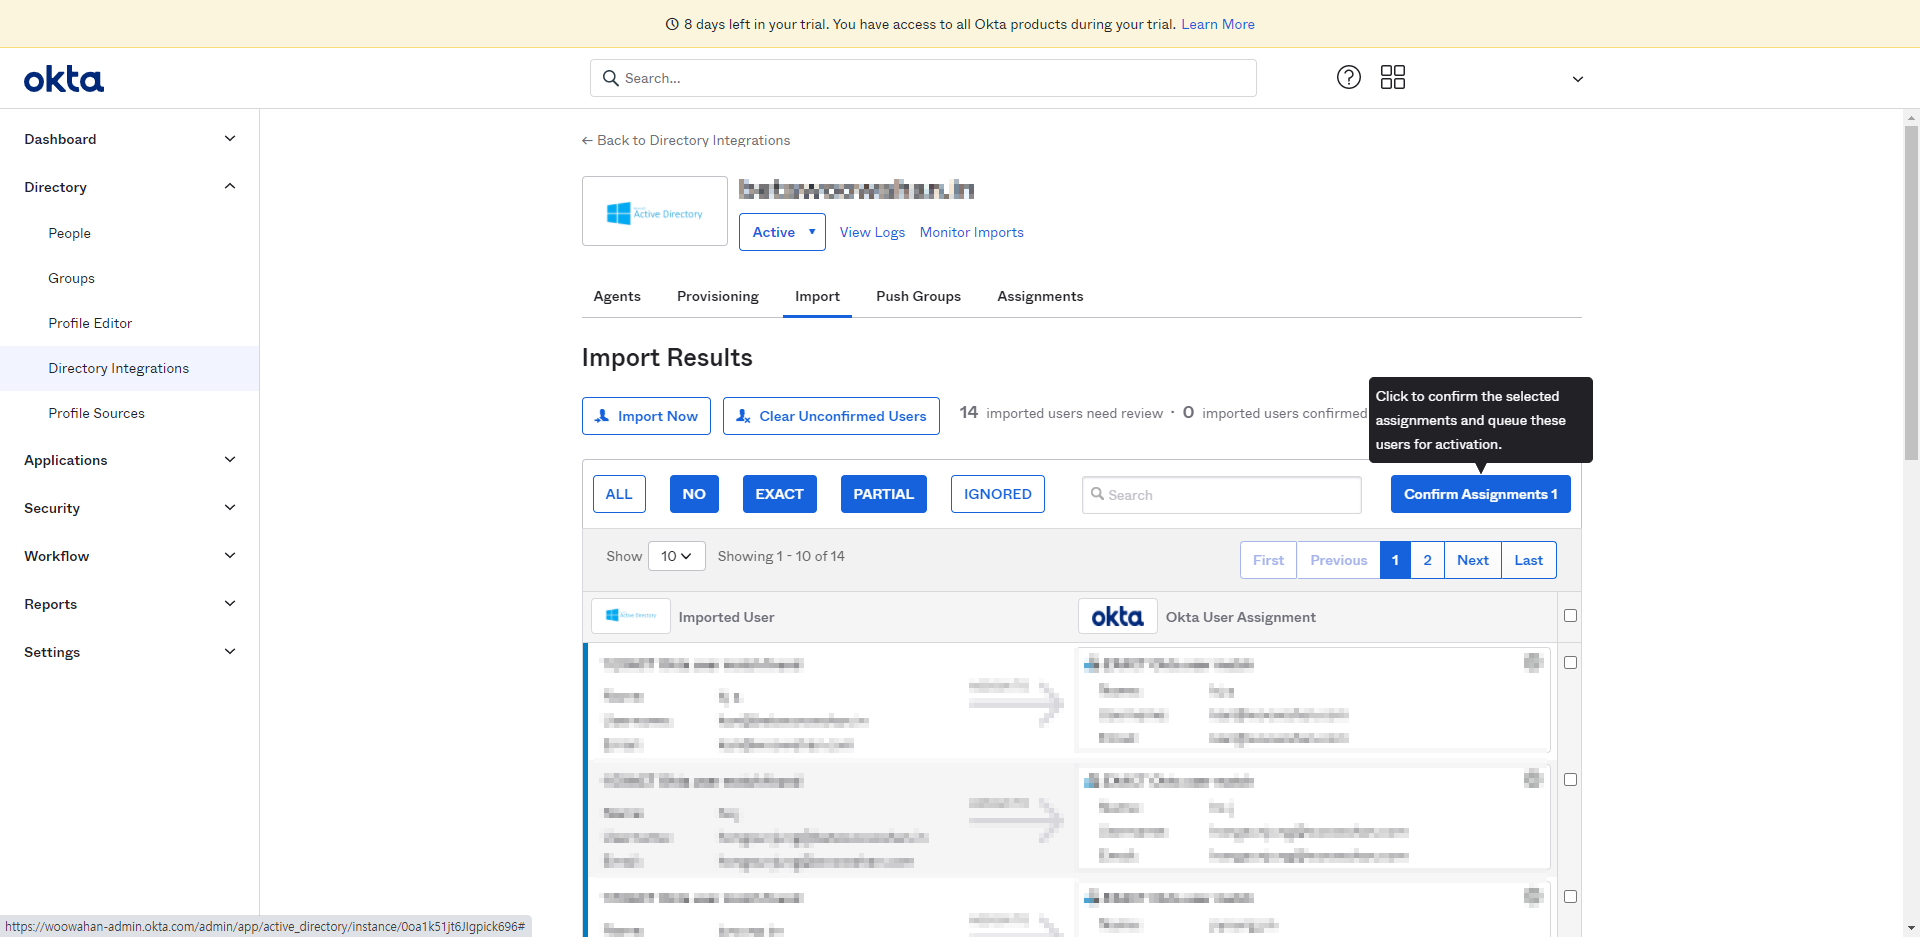1920x937 pixels.
Task: Click the Active Directory logo thumbnail
Action: coord(655,211)
